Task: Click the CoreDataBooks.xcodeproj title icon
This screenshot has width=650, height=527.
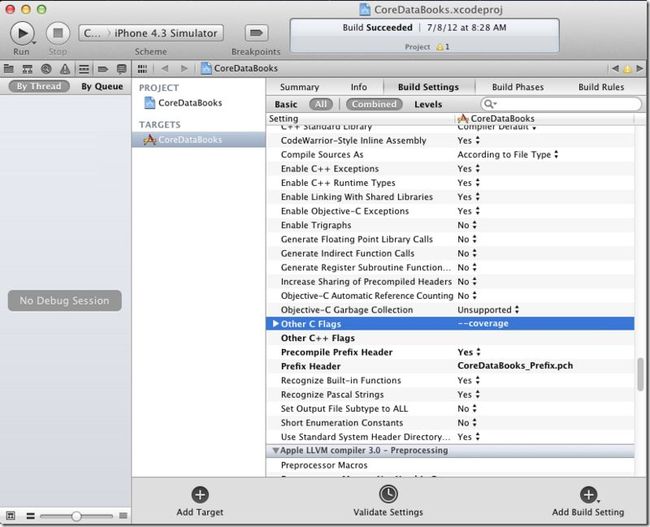Action: (x=365, y=10)
